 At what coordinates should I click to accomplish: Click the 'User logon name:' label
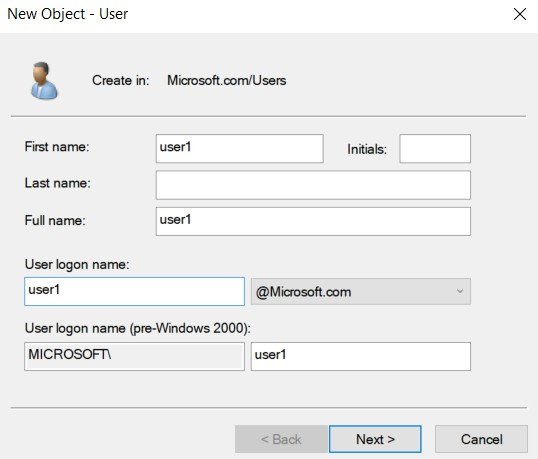tap(77, 264)
